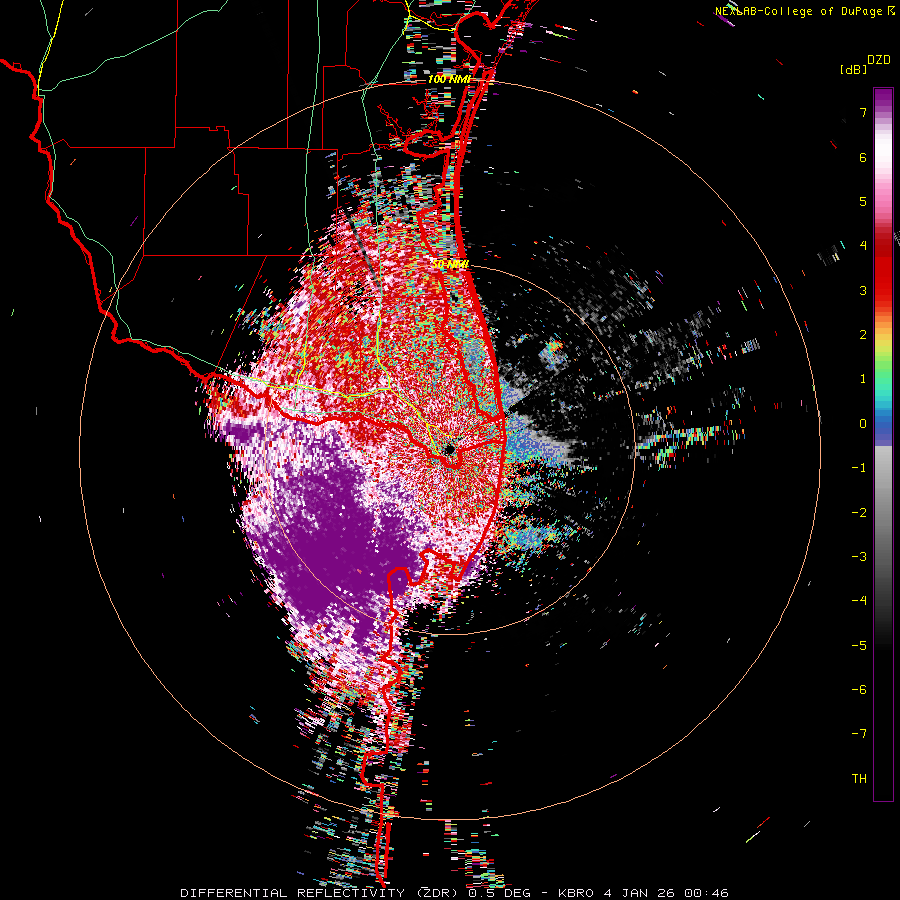Click the scale value -7
The width and height of the screenshot is (900, 900).
(x=859, y=734)
